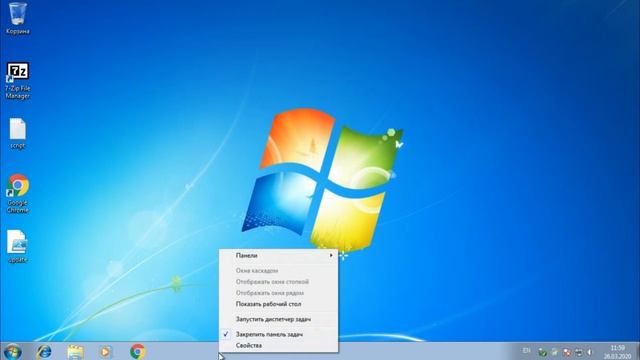Click the green shield tray icon

542,352
